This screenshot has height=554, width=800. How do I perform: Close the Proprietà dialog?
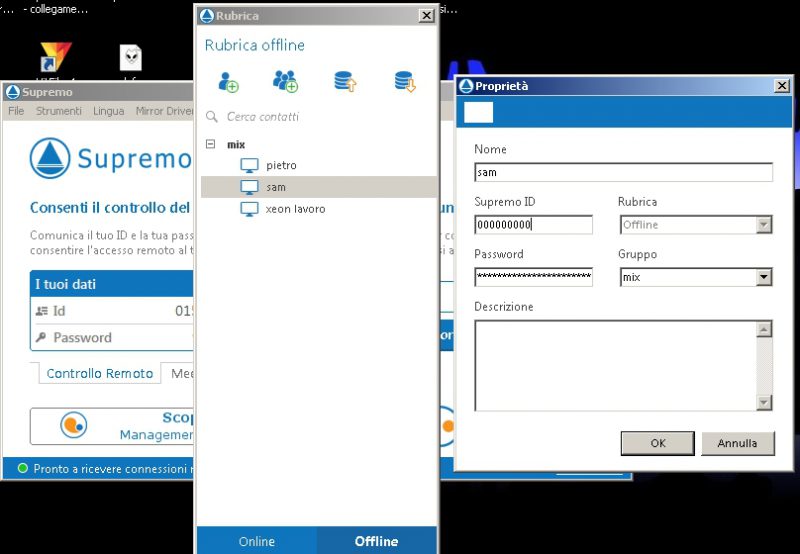[782, 86]
